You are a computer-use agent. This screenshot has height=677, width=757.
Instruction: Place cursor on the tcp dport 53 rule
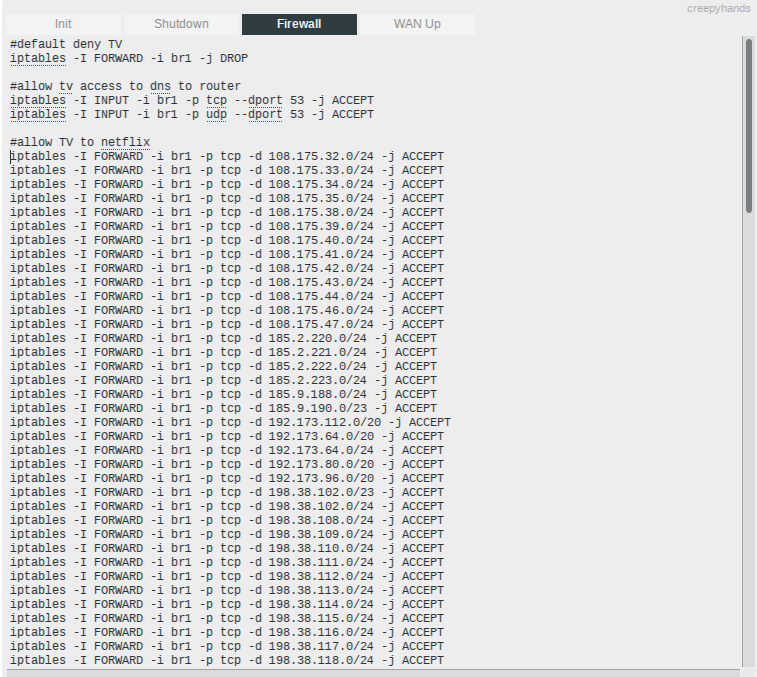pos(191,101)
